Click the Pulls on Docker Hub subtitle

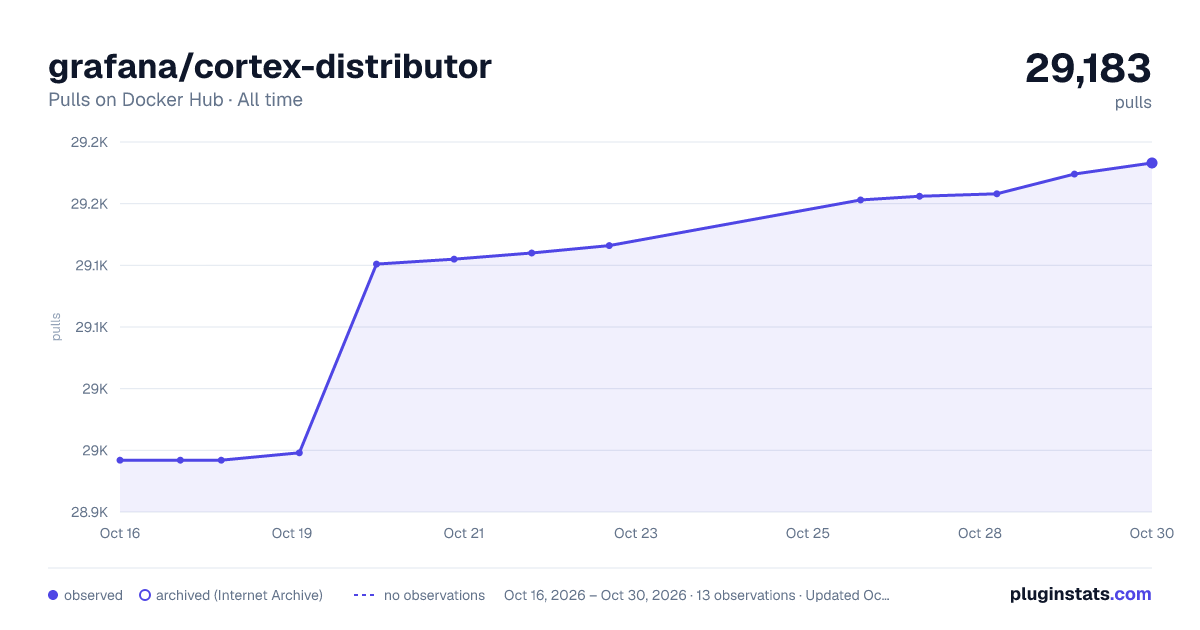pyautogui.click(x=175, y=100)
